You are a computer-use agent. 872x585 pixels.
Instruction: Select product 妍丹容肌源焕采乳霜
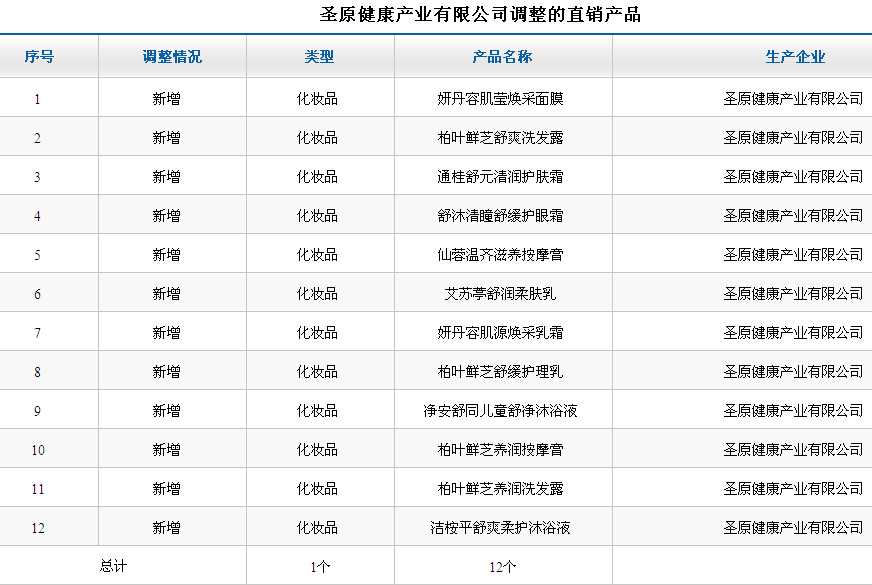pos(501,333)
